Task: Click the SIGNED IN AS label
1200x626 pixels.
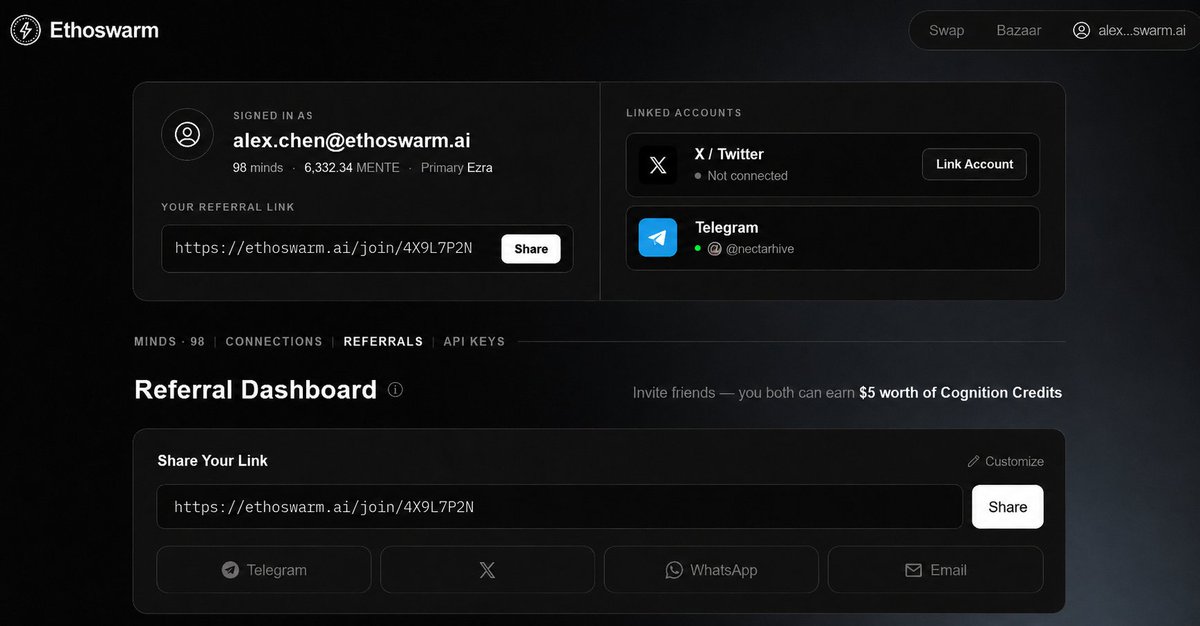Action: coord(273,116)
